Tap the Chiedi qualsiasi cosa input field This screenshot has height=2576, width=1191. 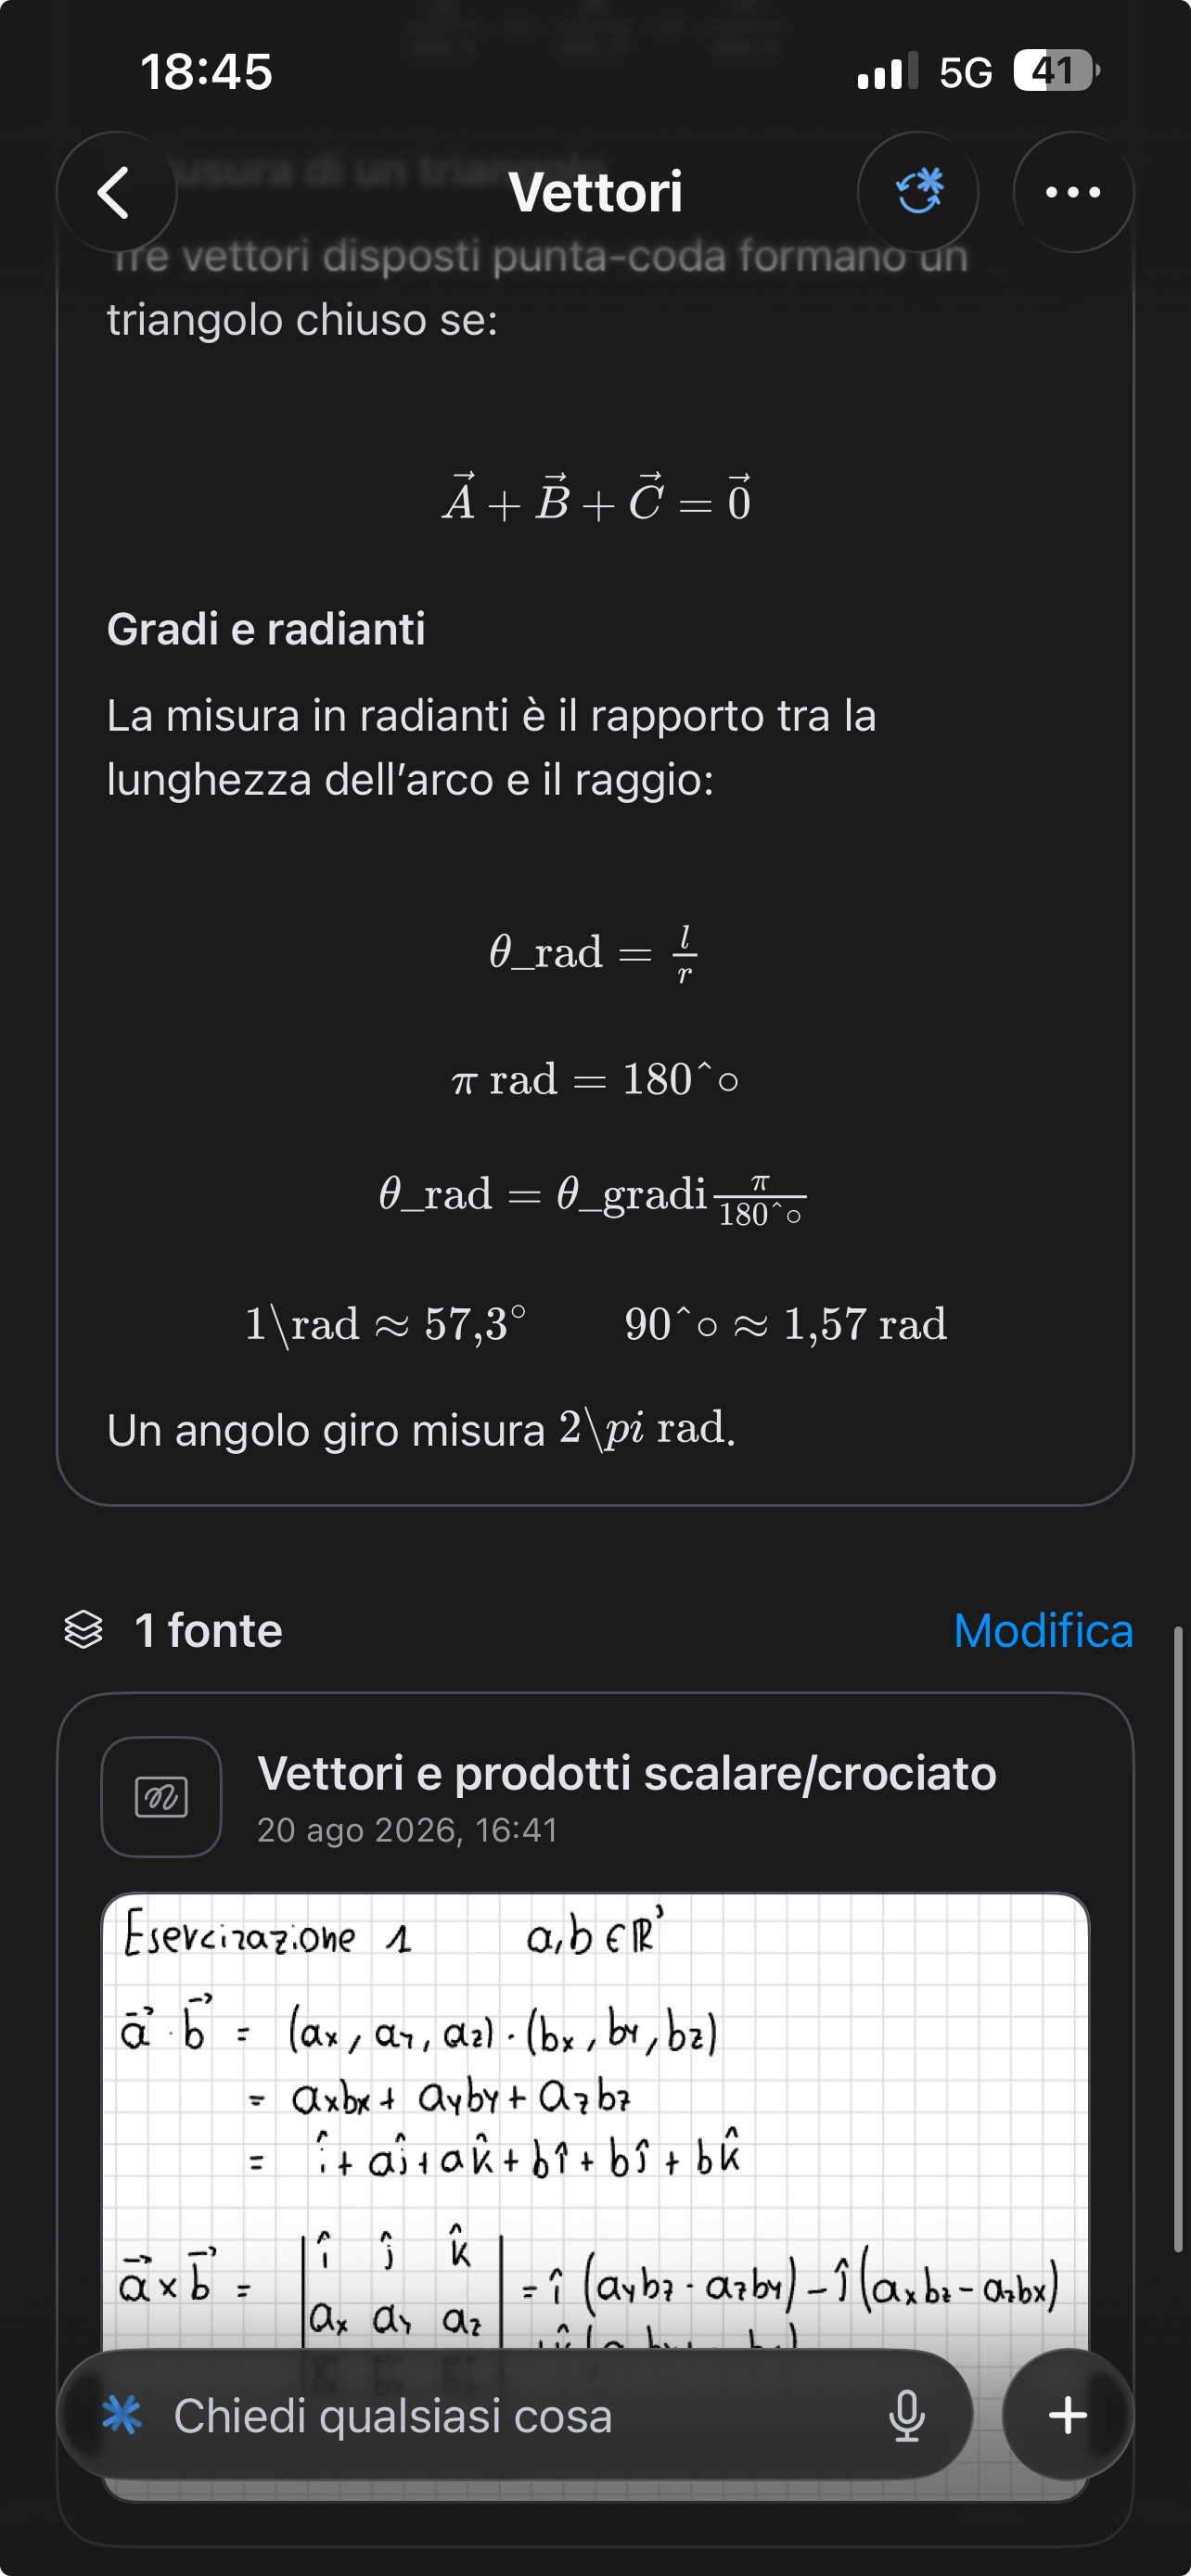point(514,2415)
